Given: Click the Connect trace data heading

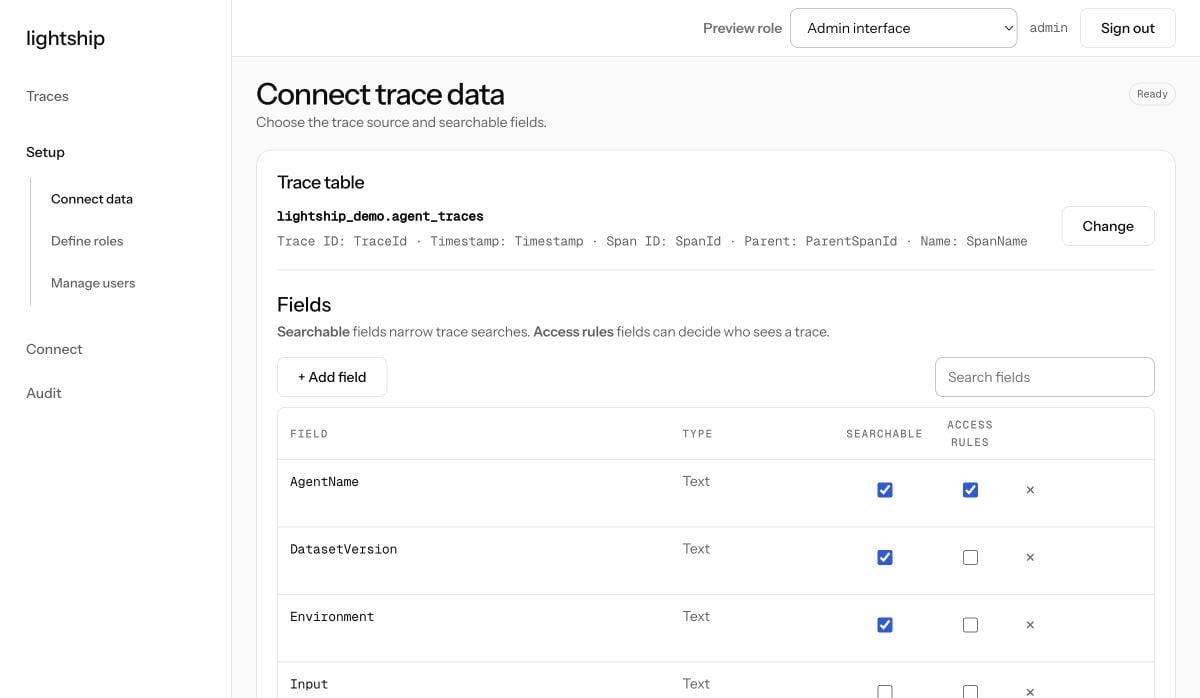Looking at the screenshot, I should (x=380, y=94).
